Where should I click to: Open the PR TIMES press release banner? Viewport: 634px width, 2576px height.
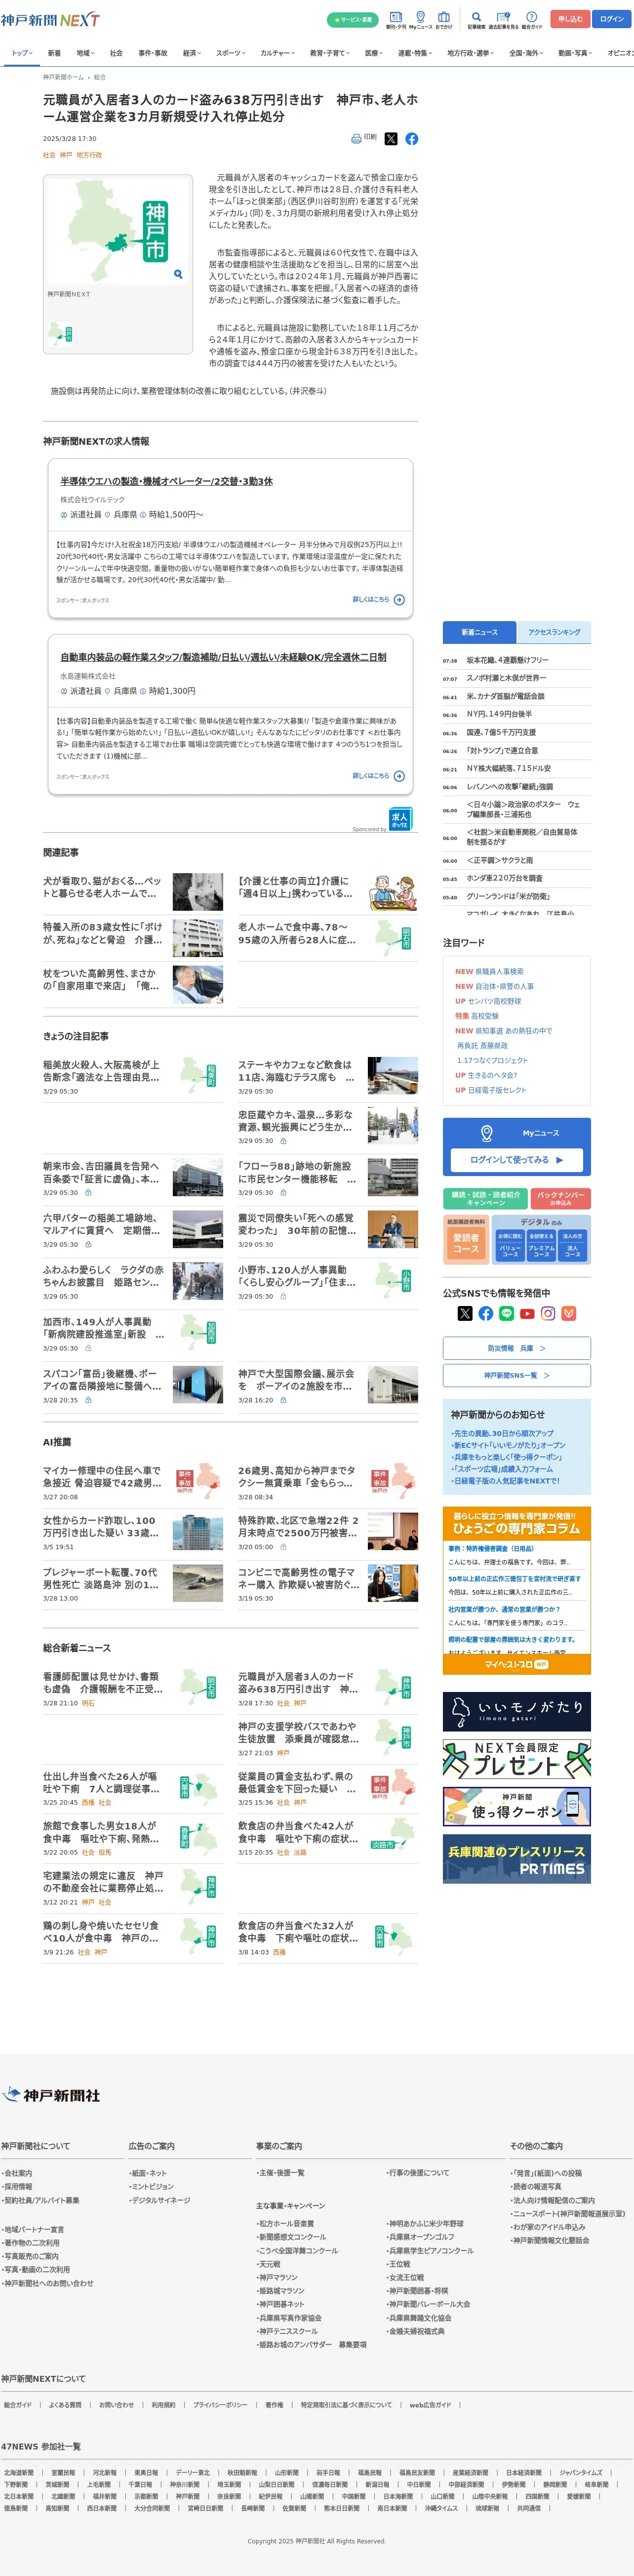(x=517, y=1859)
